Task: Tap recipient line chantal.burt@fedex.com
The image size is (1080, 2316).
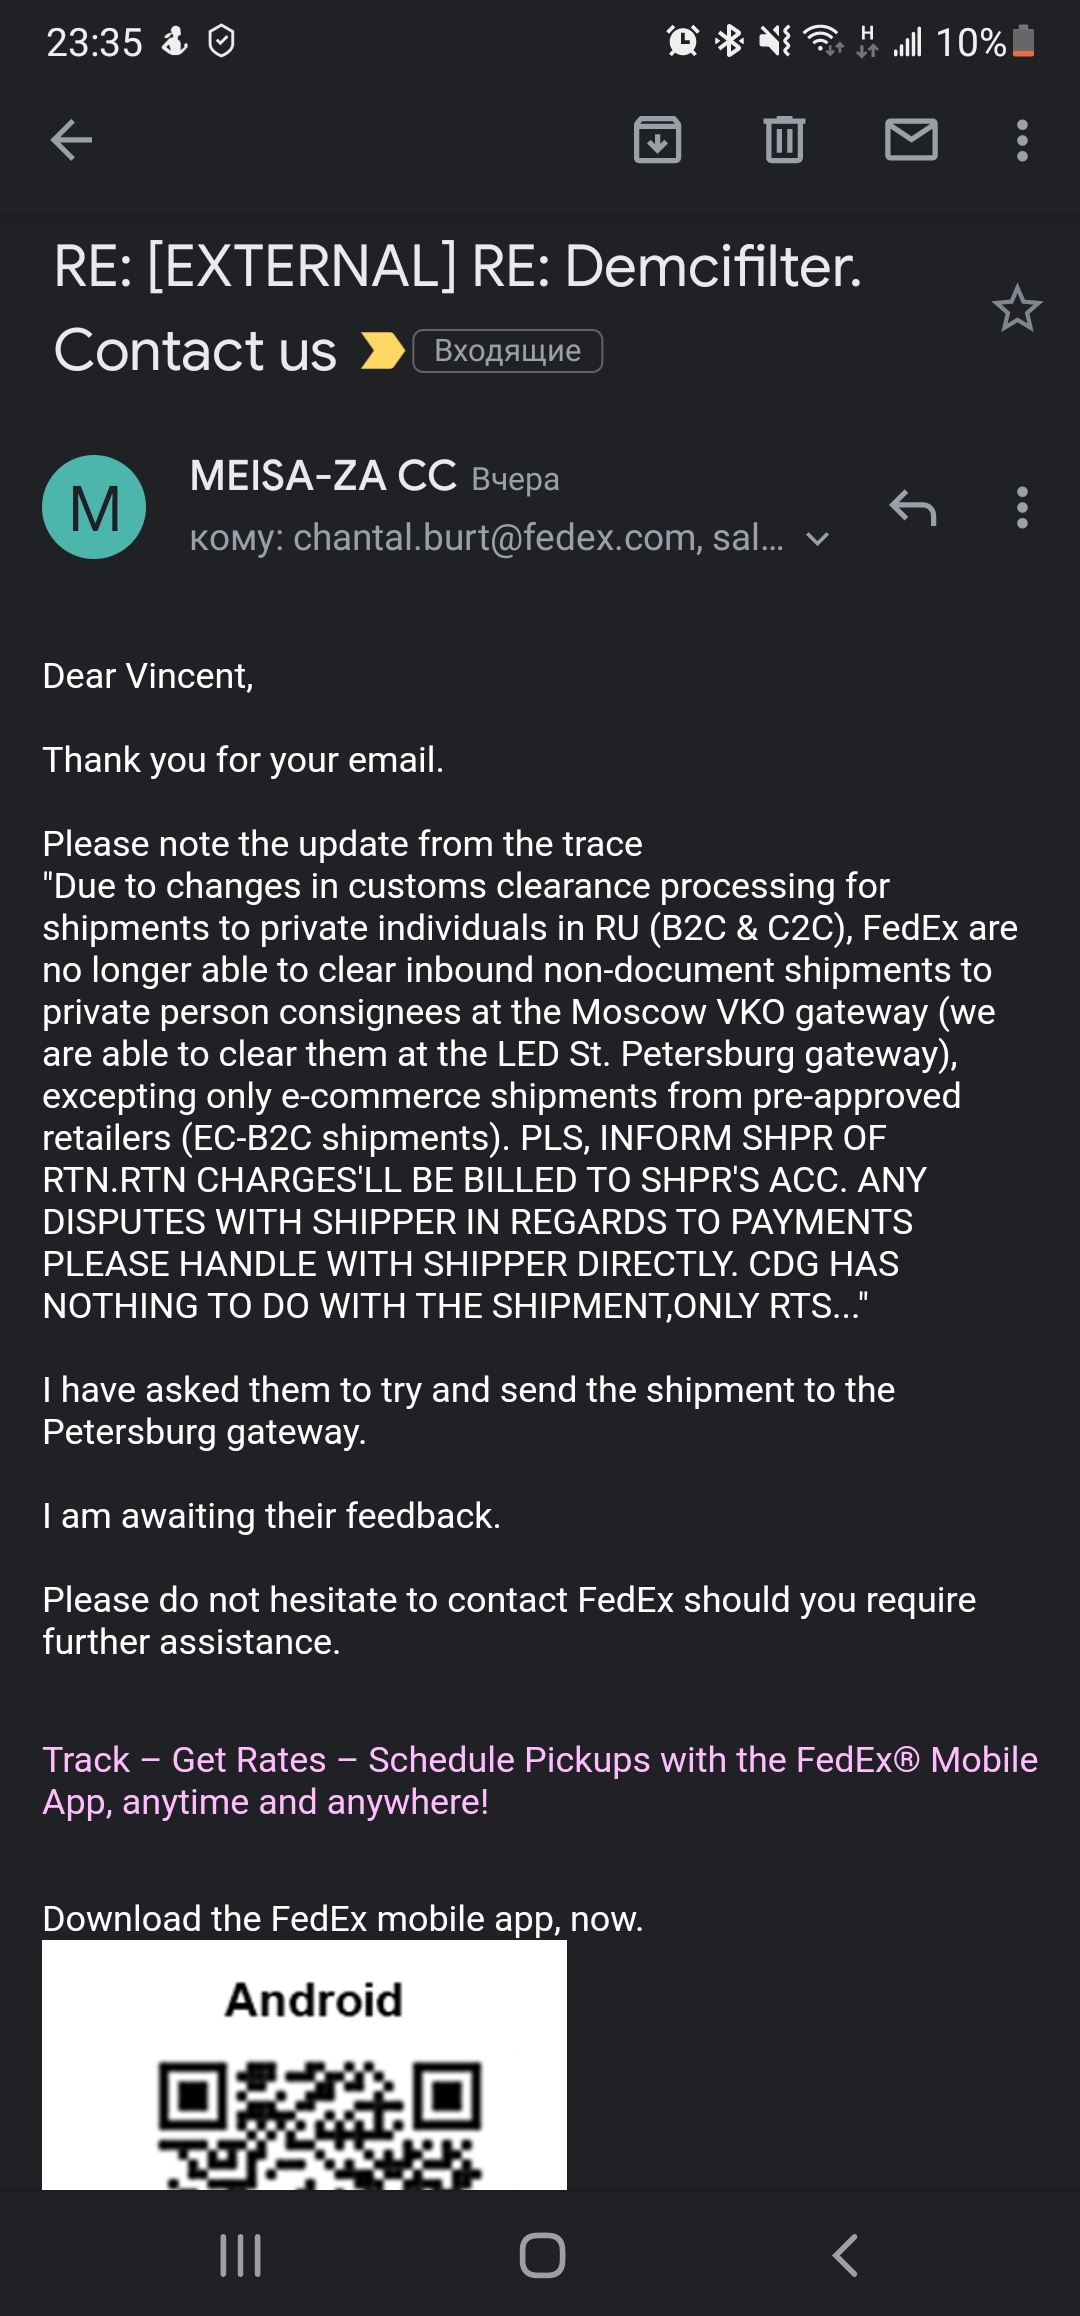Action: click(487, 539)
